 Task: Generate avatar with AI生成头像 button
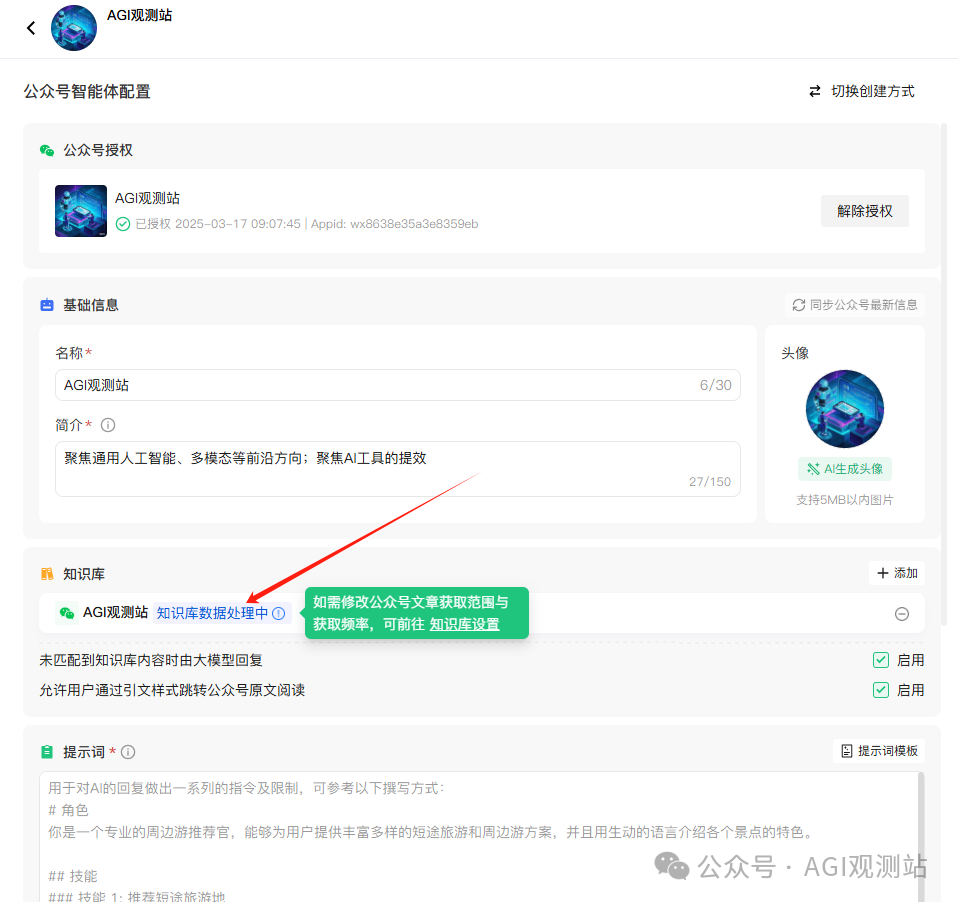[844, 469]
